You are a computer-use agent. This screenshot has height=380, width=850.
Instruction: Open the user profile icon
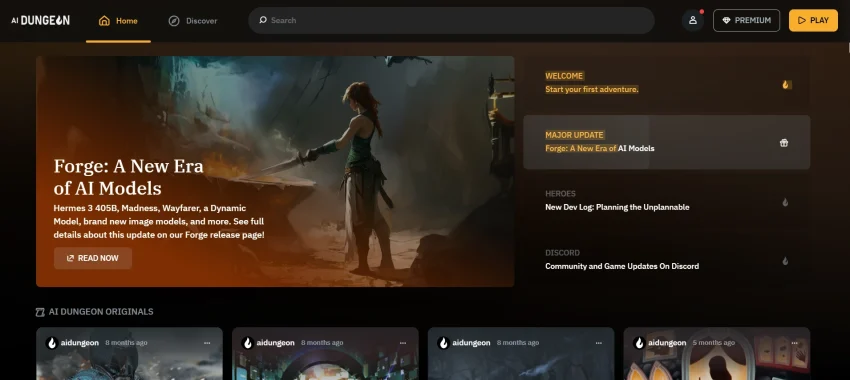point(692,20)
